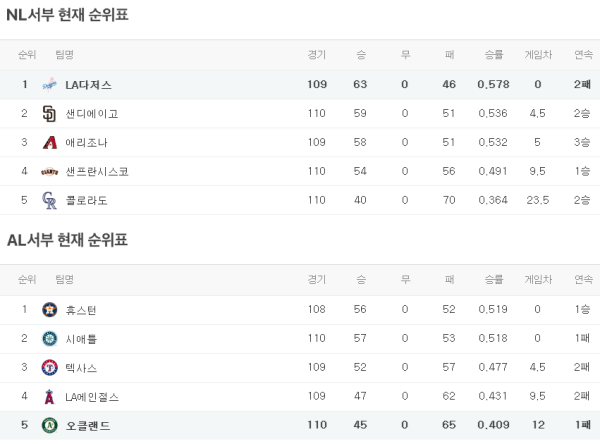The image size is (600, 444).
Task: Click the Texas Rangers logo
Action: [50, 368]
